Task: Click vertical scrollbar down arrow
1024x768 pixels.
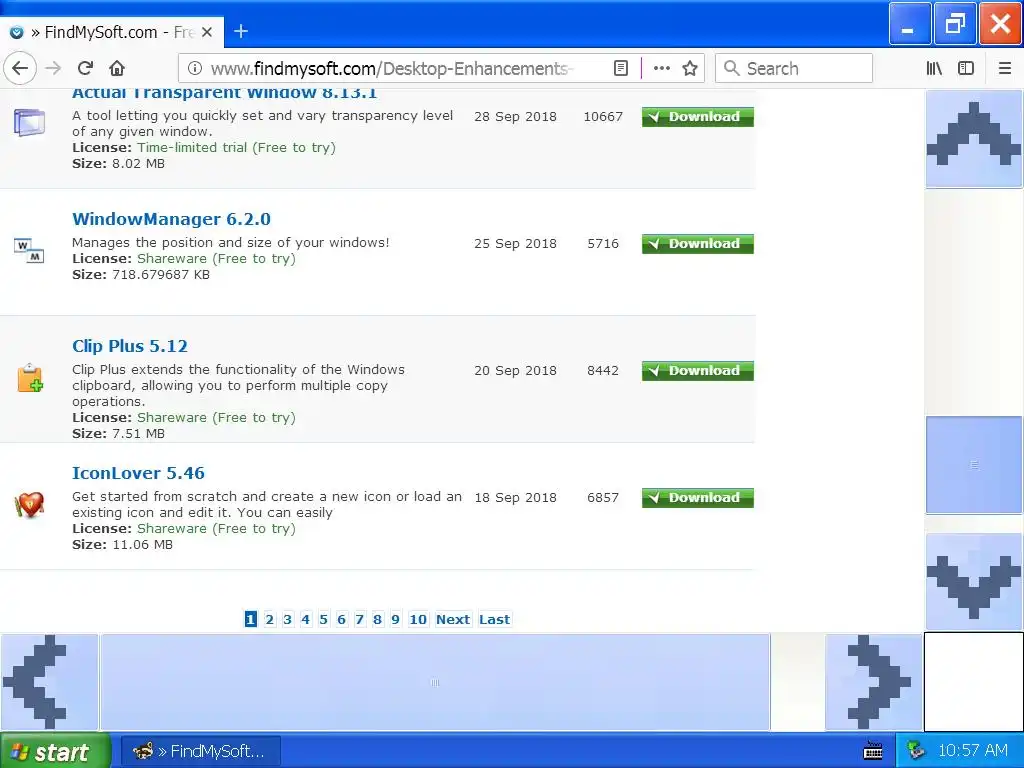Action: coord(974,581)
